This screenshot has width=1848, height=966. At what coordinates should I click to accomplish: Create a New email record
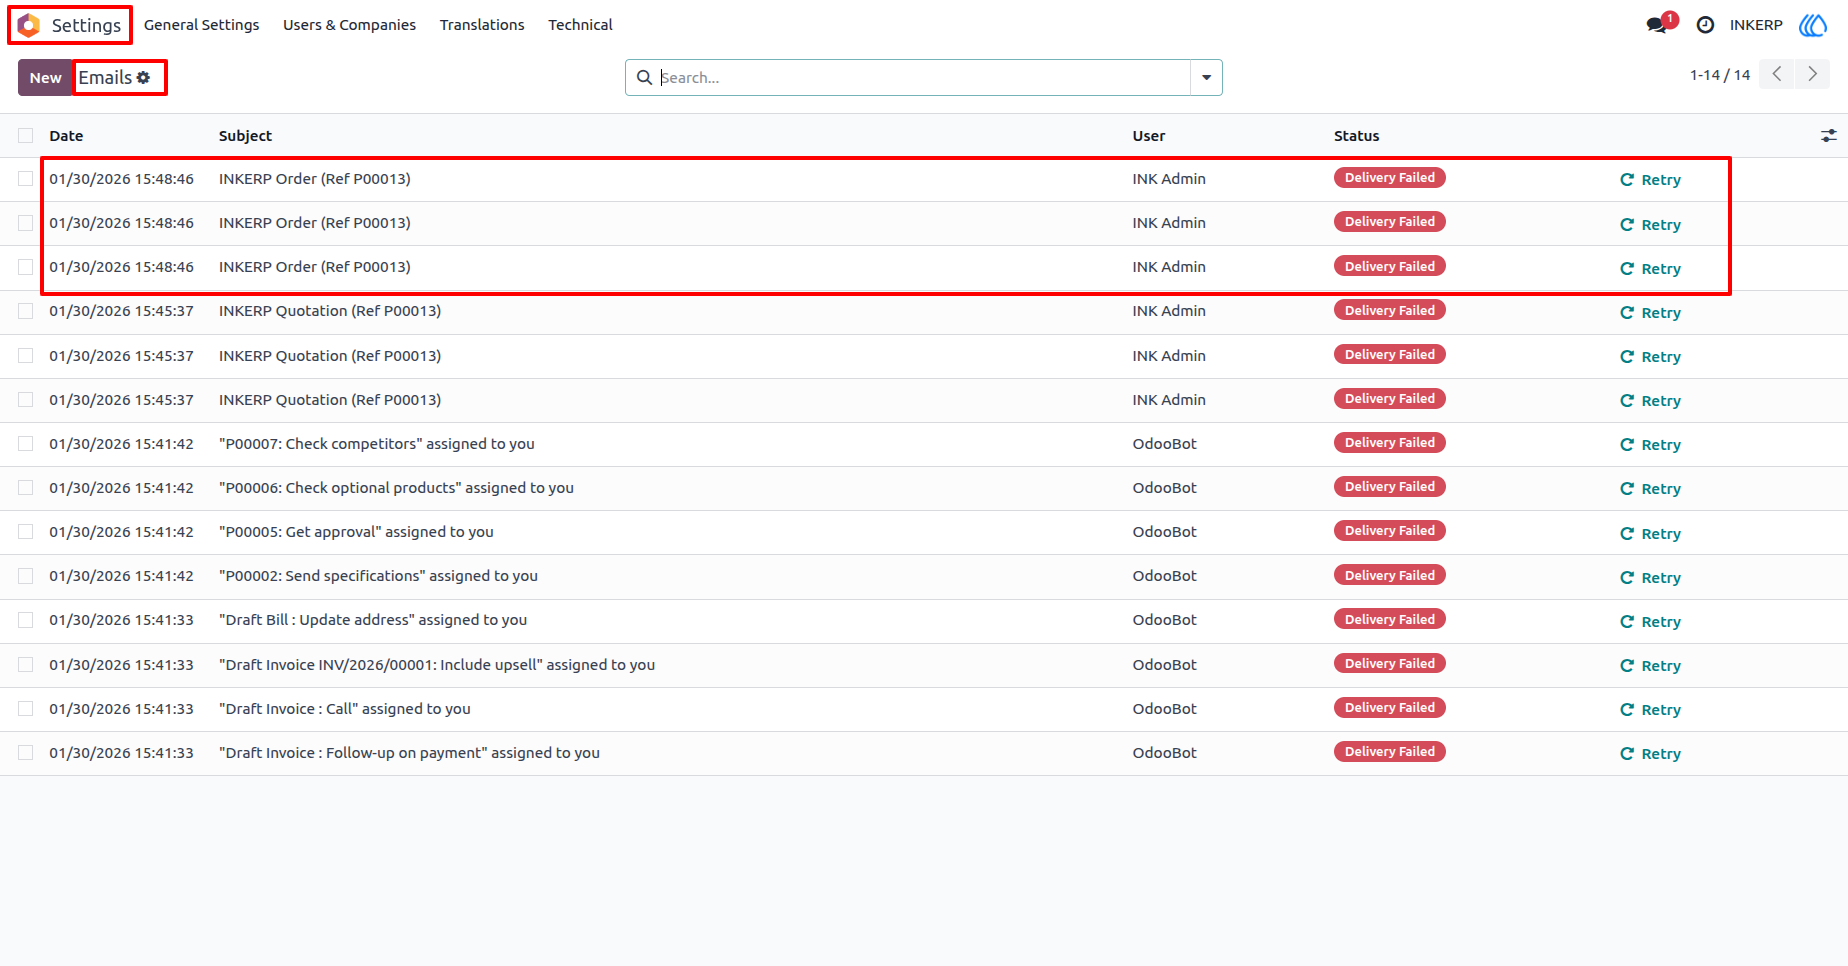click(45, 77)
